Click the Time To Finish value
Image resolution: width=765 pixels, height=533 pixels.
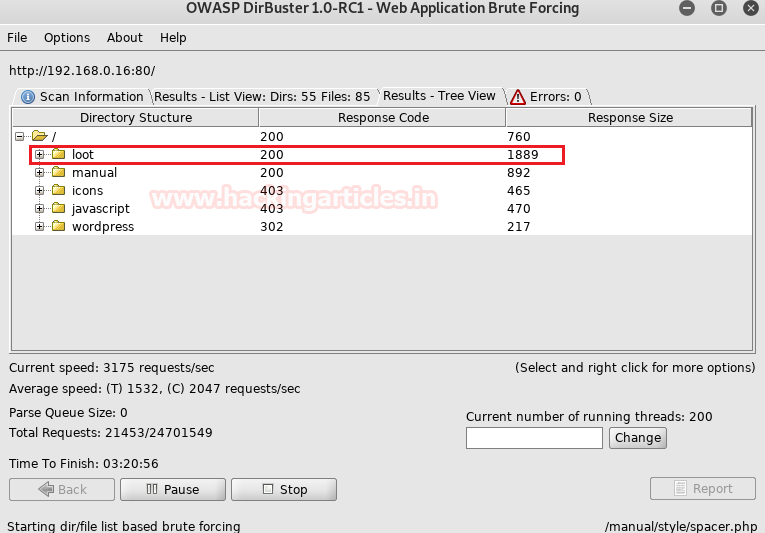pos(131,464)
